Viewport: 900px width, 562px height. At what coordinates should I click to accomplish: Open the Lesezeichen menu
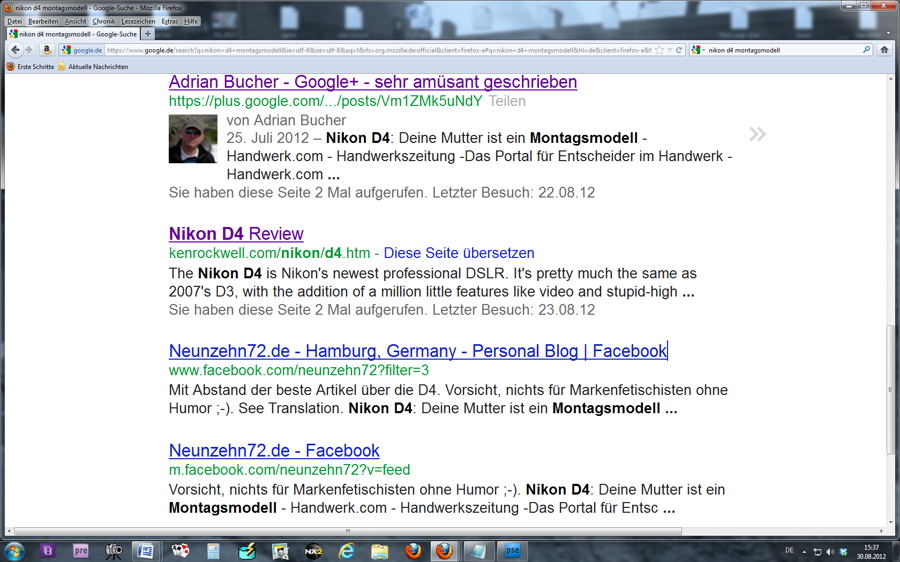138,21
